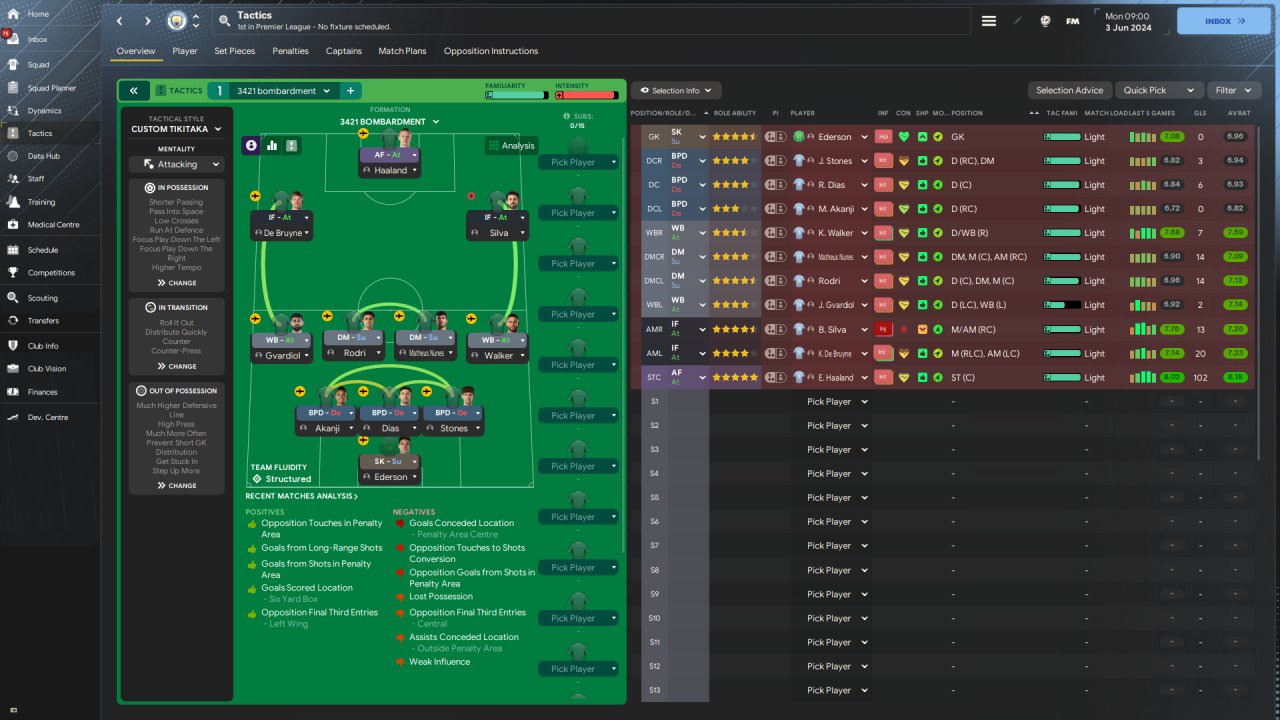Open the Recent Matches Analysis link
Viewport: 1280px width, 720px height.
tap(302, 496)
